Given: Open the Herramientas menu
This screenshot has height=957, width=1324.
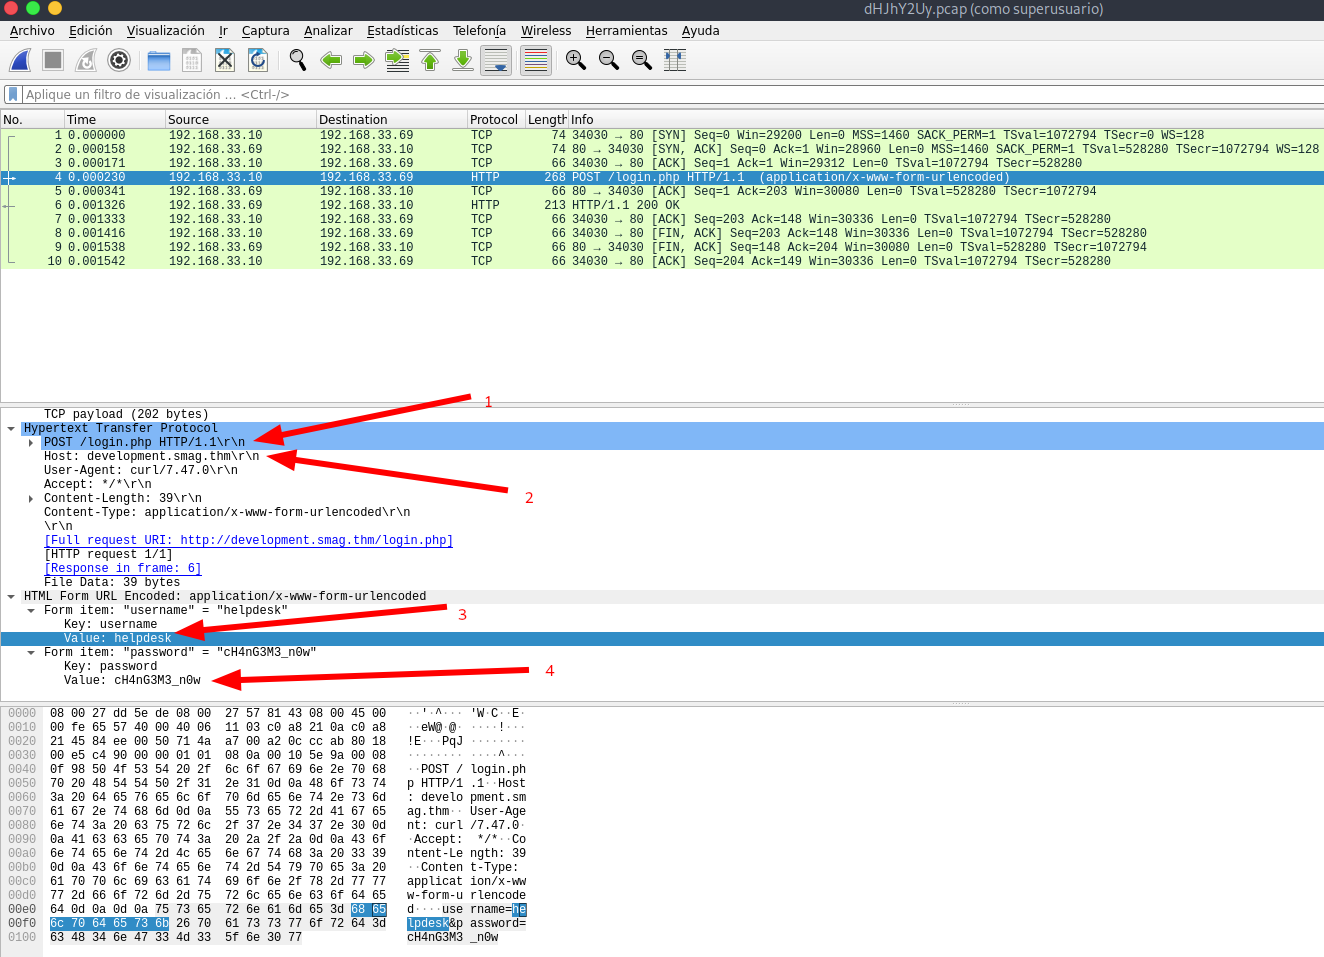Looking at the screenshot, I should pos(626,31).
